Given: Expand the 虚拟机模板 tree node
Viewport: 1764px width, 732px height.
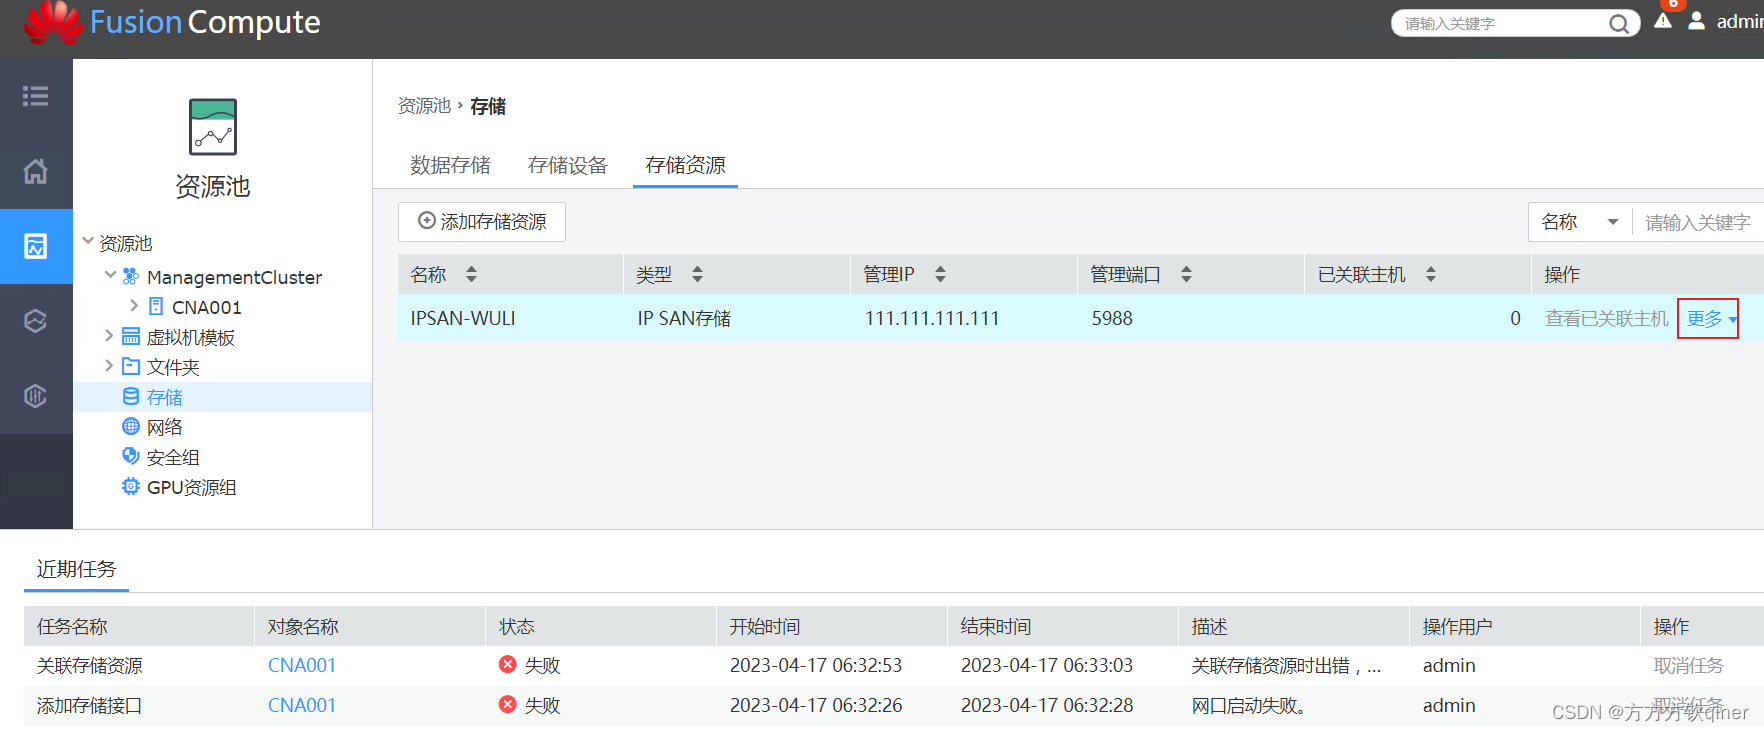Looking at the screenshot, I should point(109,335).
